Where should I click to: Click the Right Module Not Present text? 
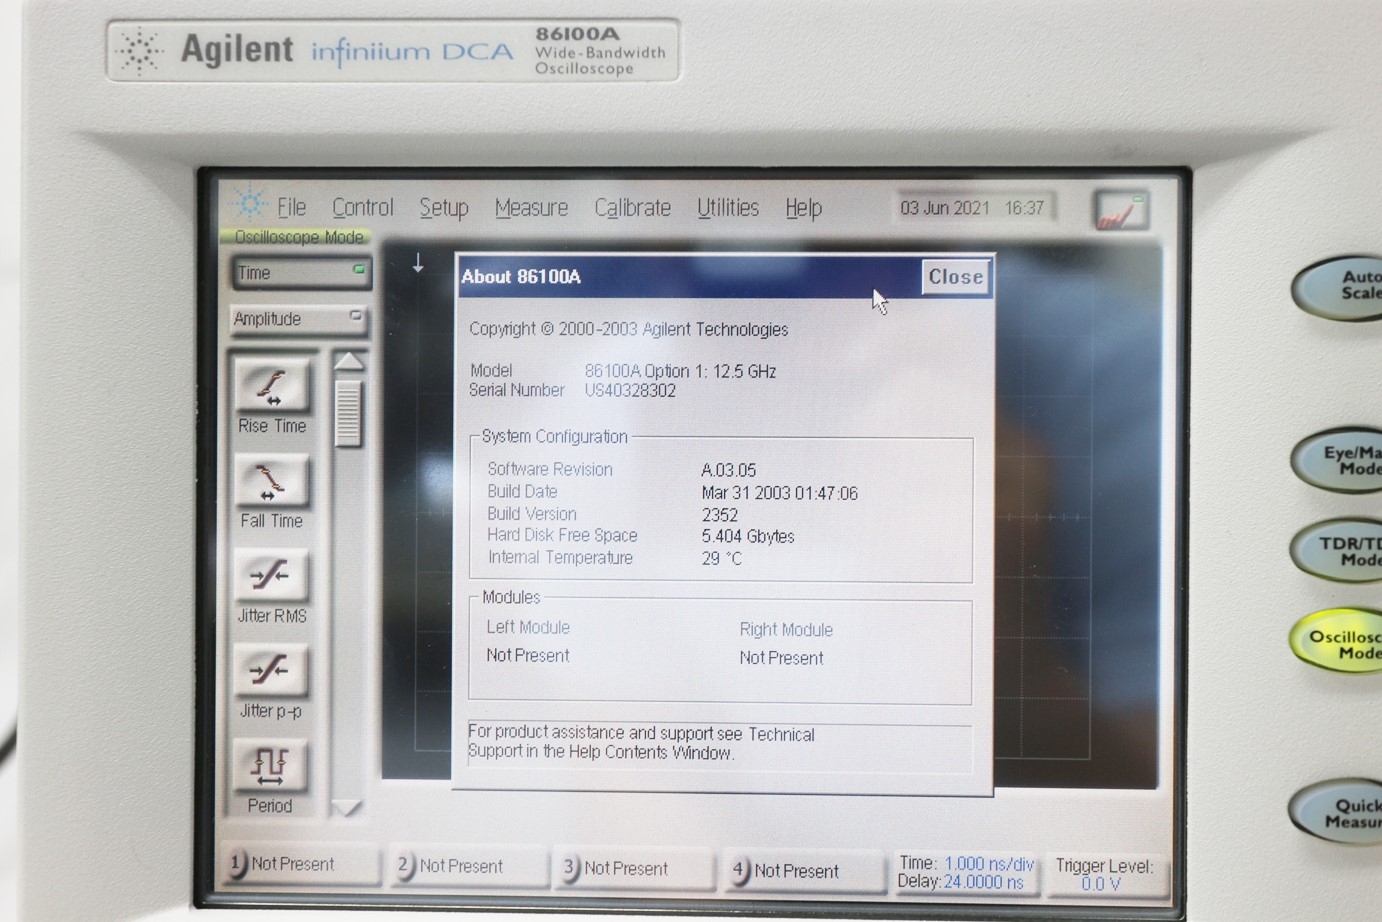[782, 658]
